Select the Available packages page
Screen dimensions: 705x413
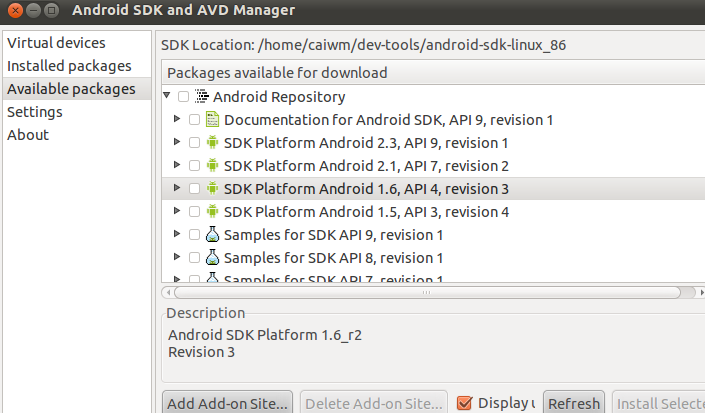click(x=77, y=89)
